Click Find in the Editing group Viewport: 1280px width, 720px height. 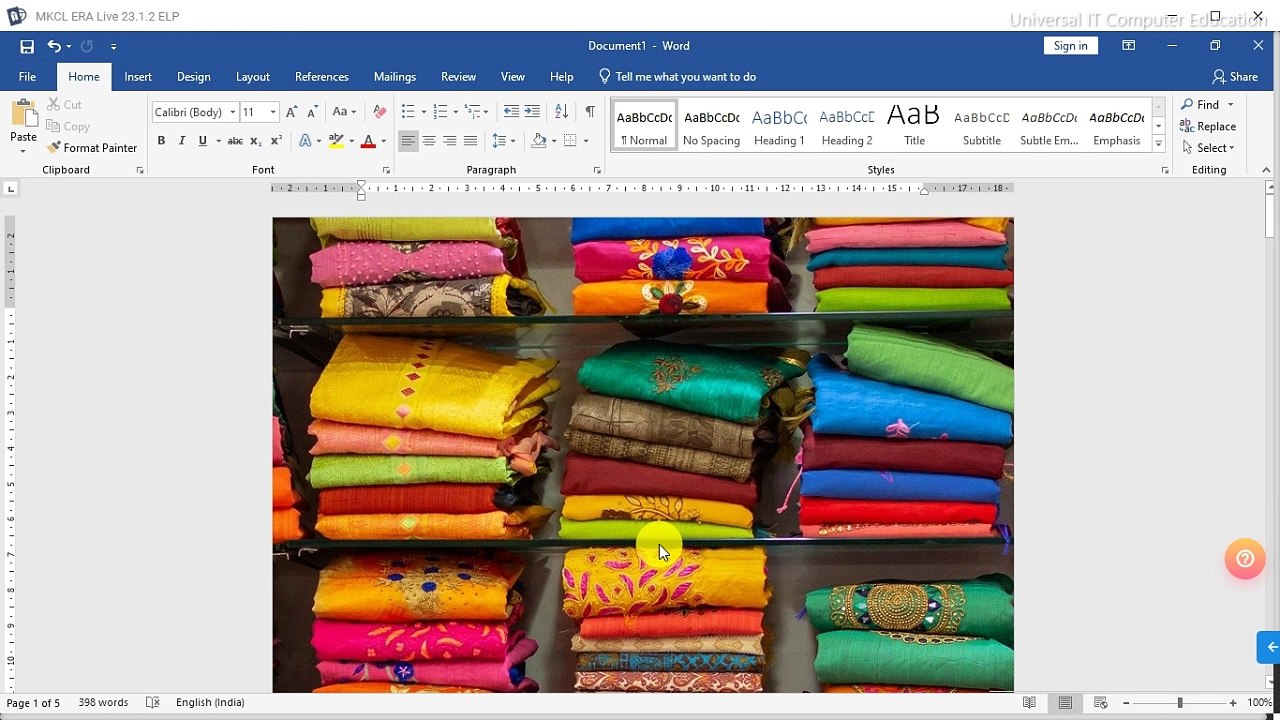click(1200, 104)
